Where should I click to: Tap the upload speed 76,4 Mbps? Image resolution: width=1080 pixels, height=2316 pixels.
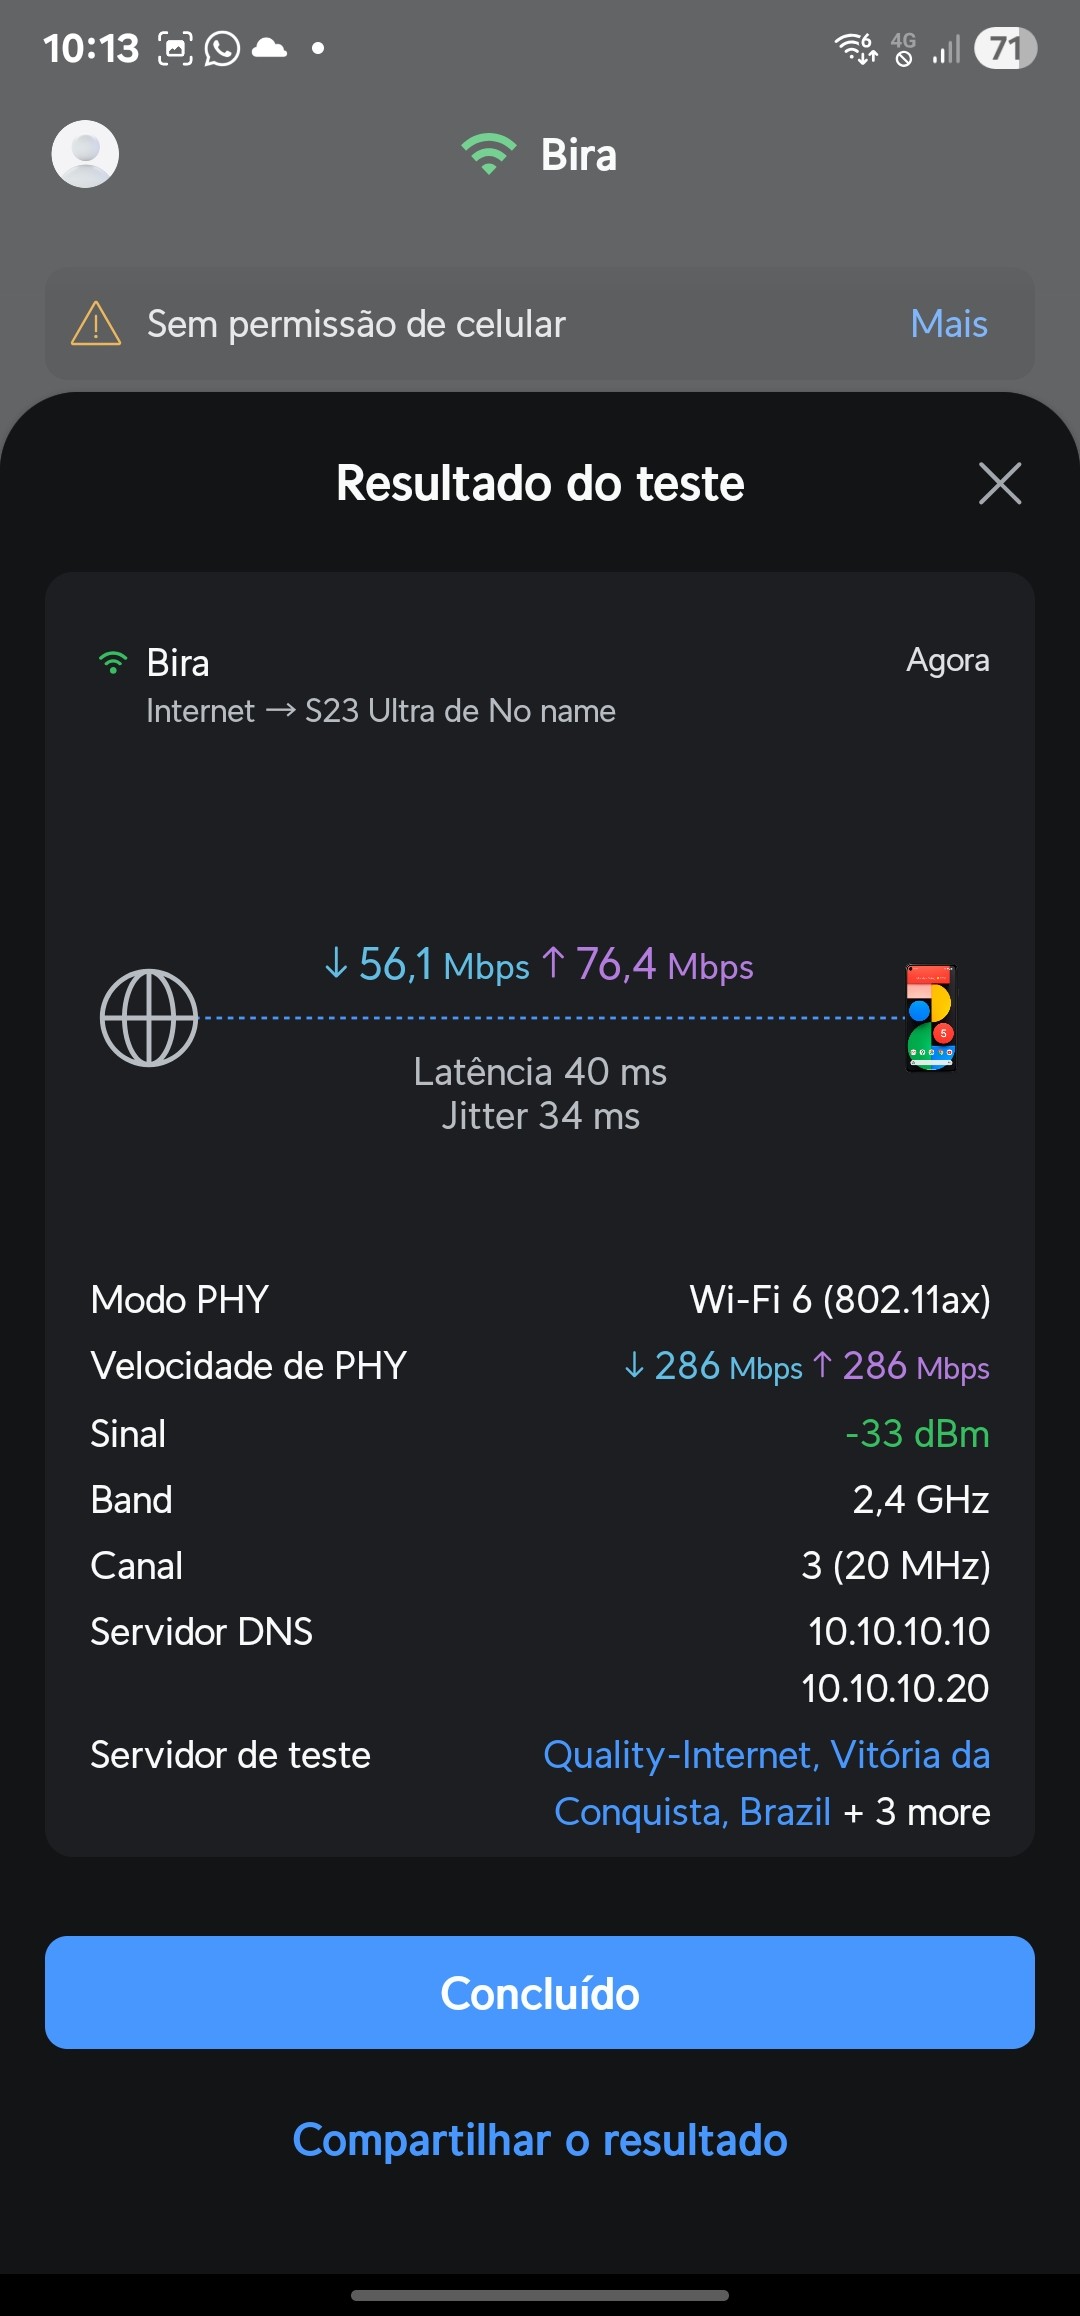648,965
